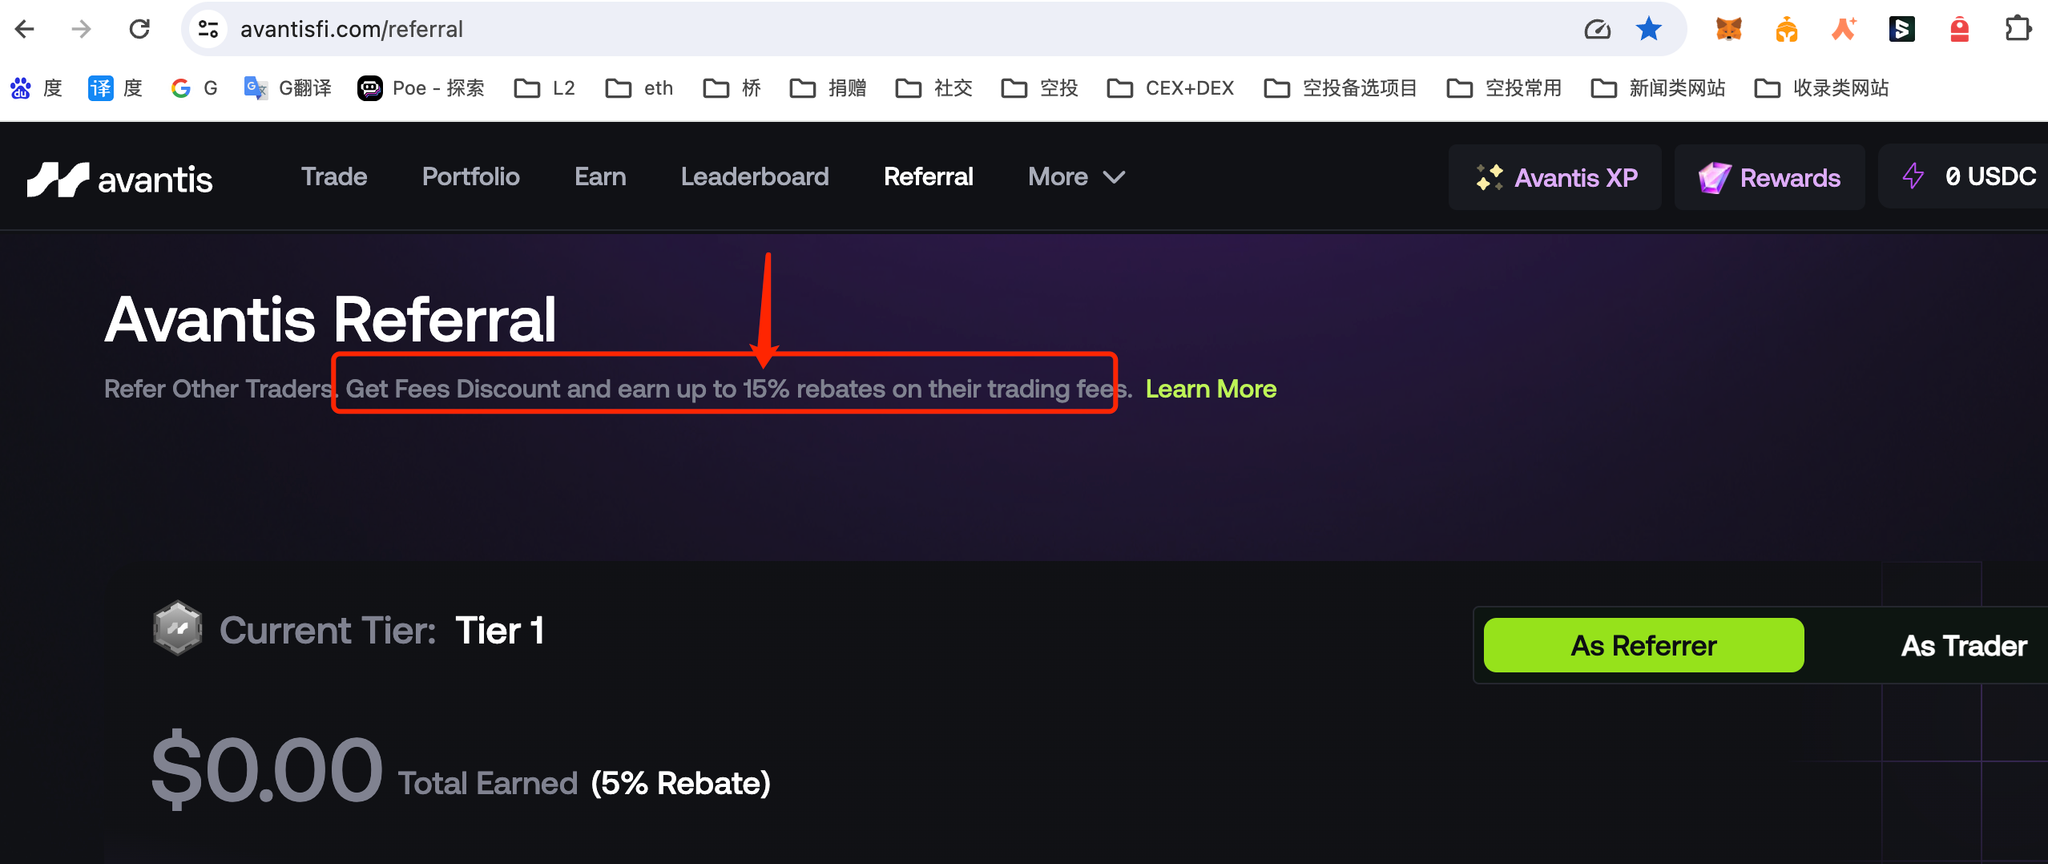Open the browser extensions puzzle icon
This screenshot has width=2048, height=864.
pyautogui.click(x=2017, y=29)
